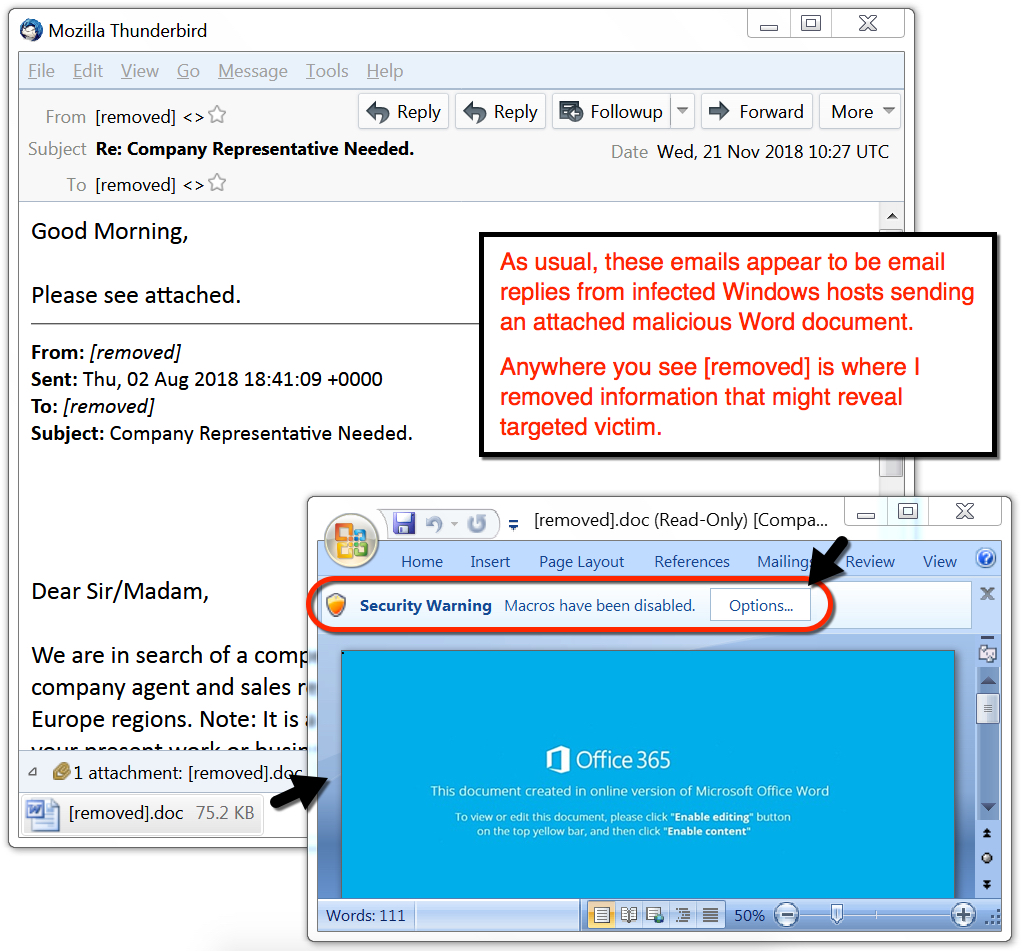This screenshot has height=951, width=1022.
Task: Click the second Reply button beside Followup
Action: coord(500,111)
